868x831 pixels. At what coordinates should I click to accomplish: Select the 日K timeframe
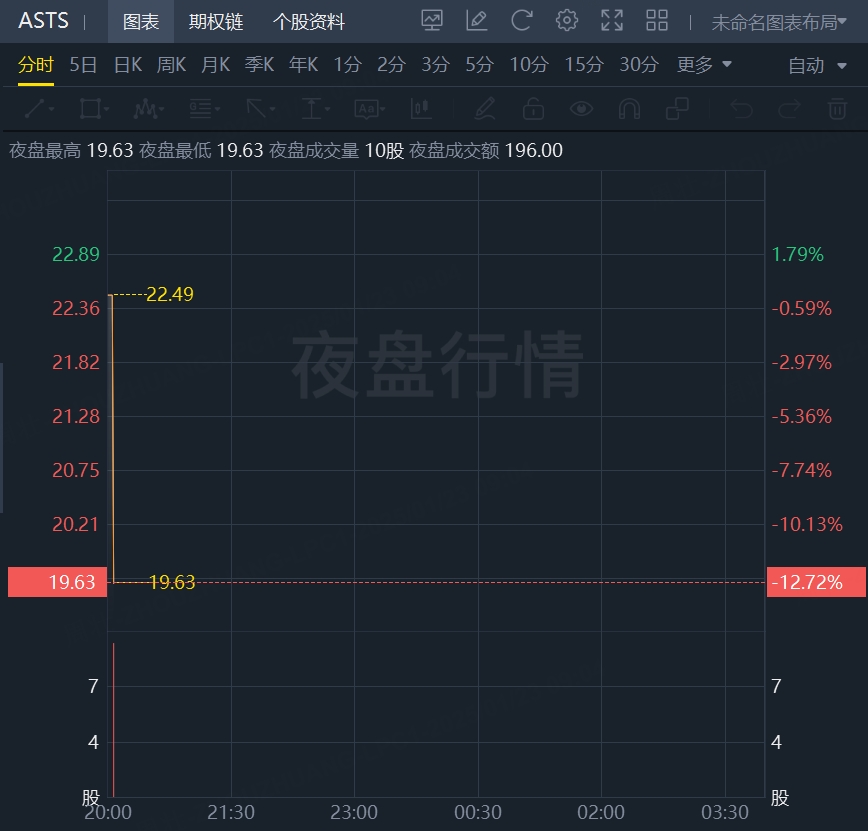(127, 65)
